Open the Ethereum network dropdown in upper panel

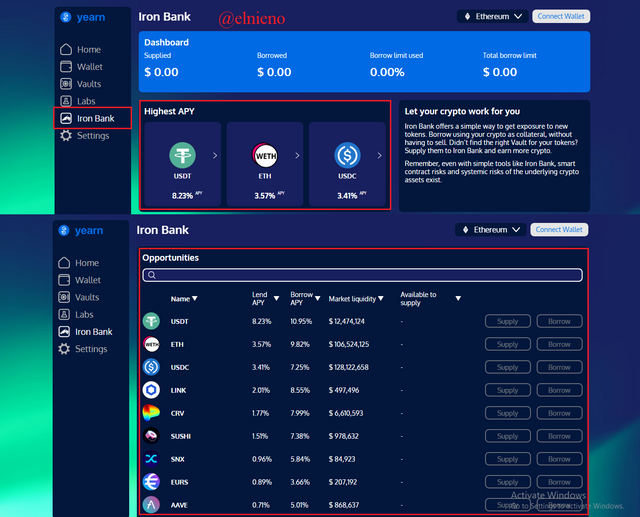(x=493, y=16)
